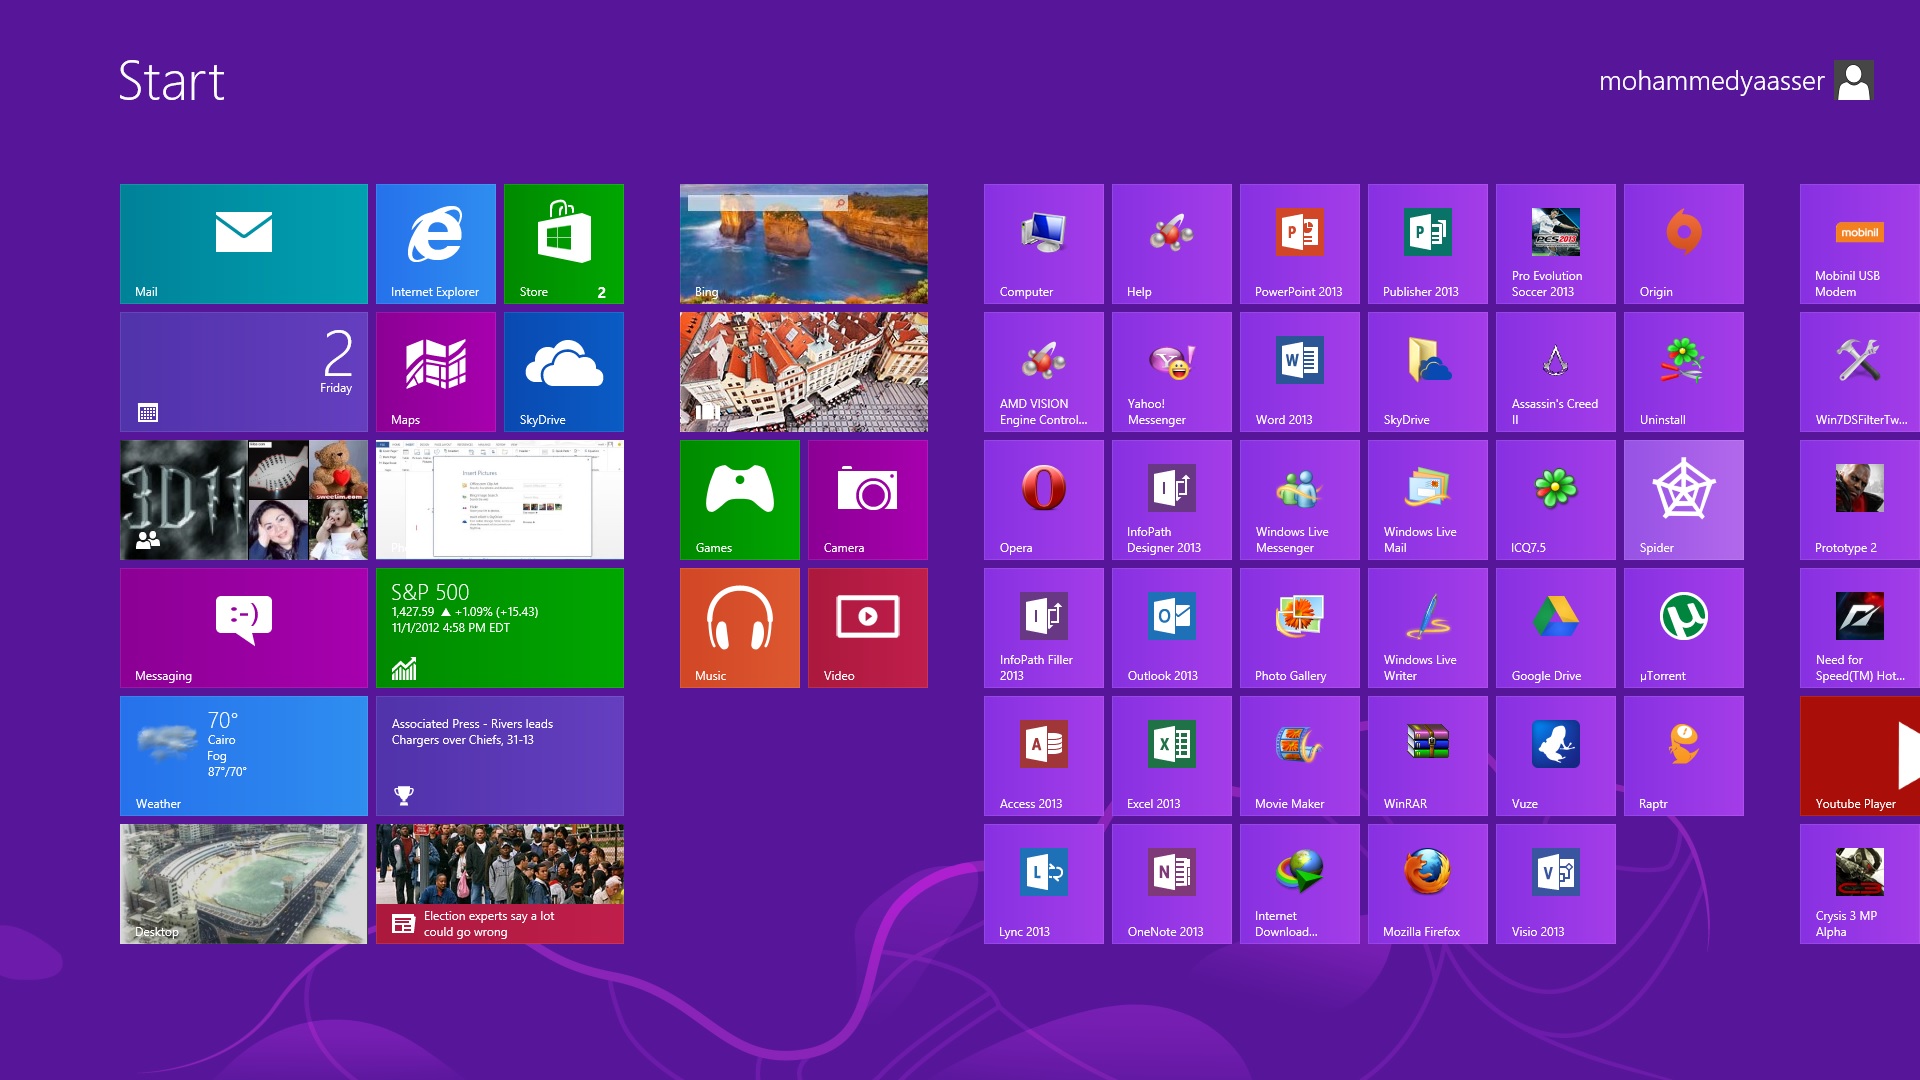
Task: Read 'Election experts say a lot could go wrong' news
Action: tap(500, 884)
